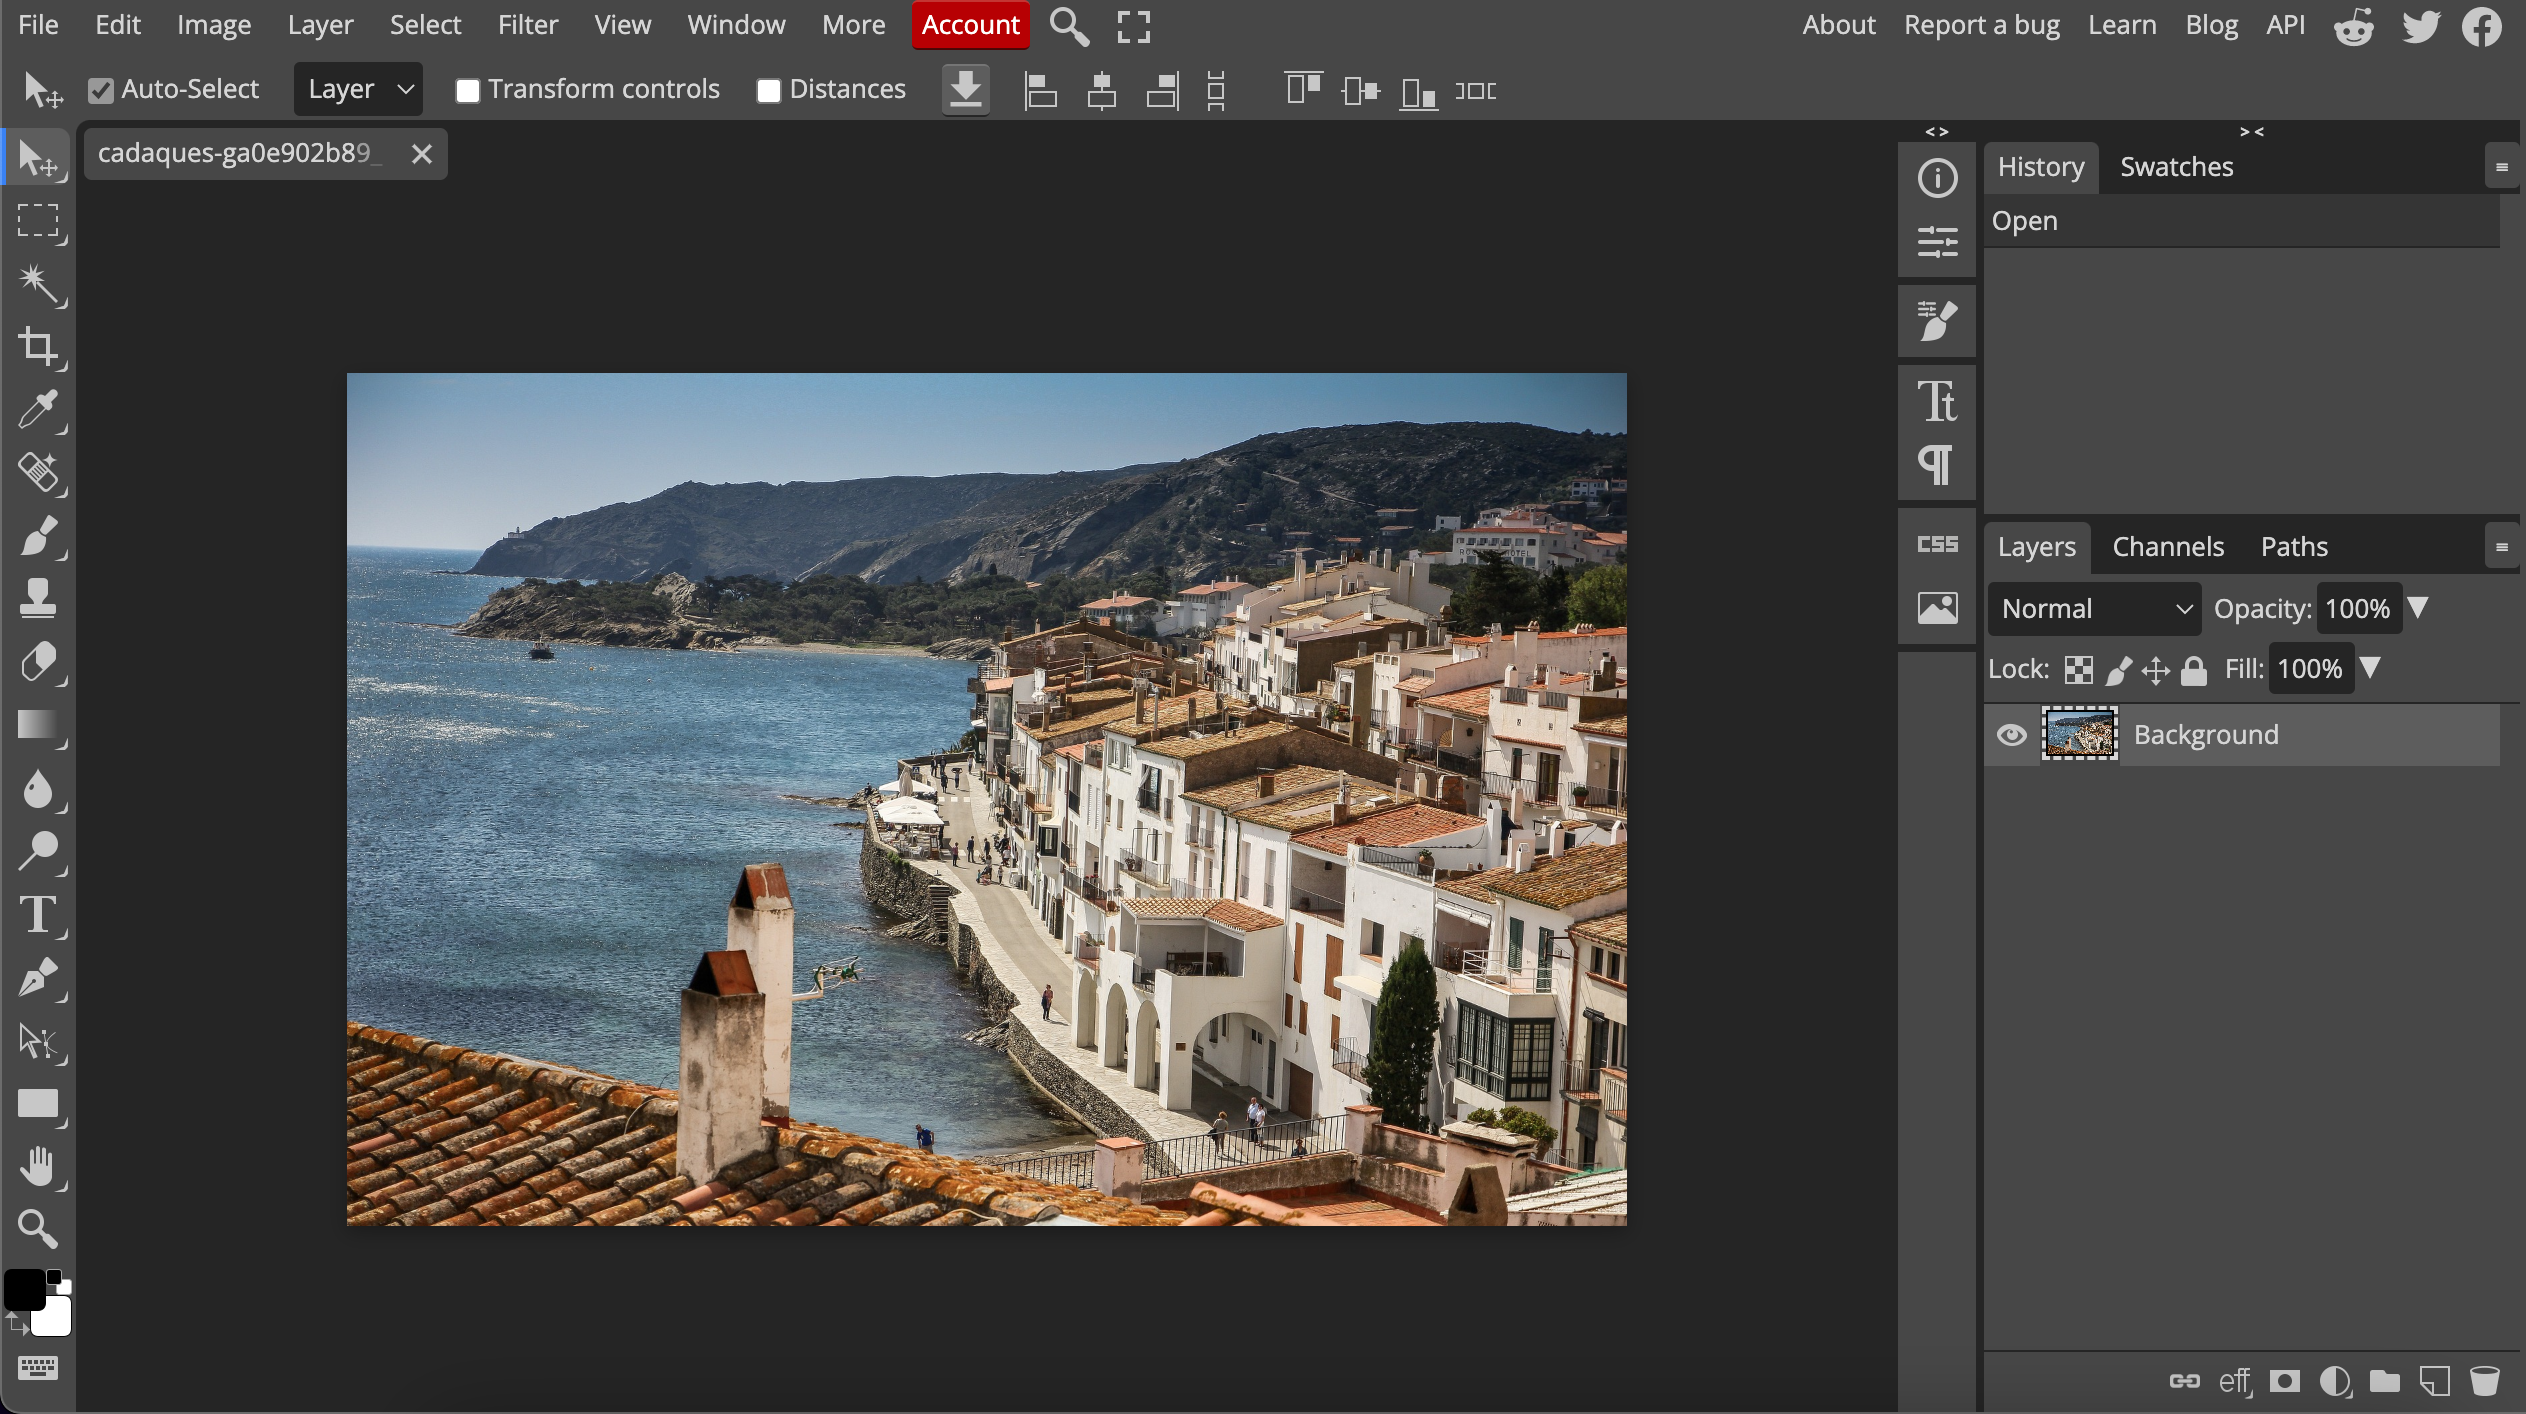Select the Zoom tool in the toolbox
2526x1414 pixels.
pos(38,1229)
